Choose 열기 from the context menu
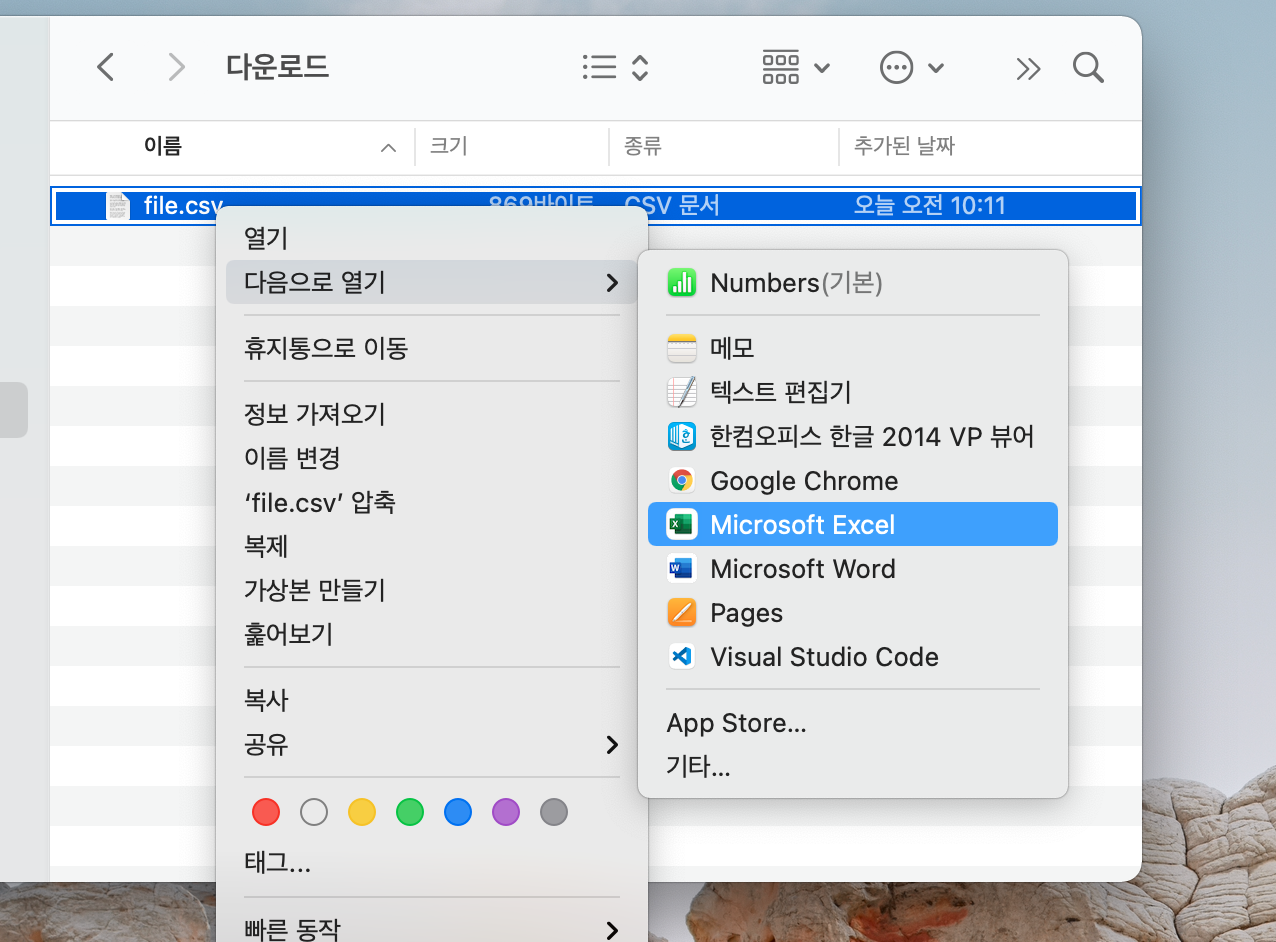The height and width of the screenshot is (942, 1276). pyautogui.click(x=431, y=238)
